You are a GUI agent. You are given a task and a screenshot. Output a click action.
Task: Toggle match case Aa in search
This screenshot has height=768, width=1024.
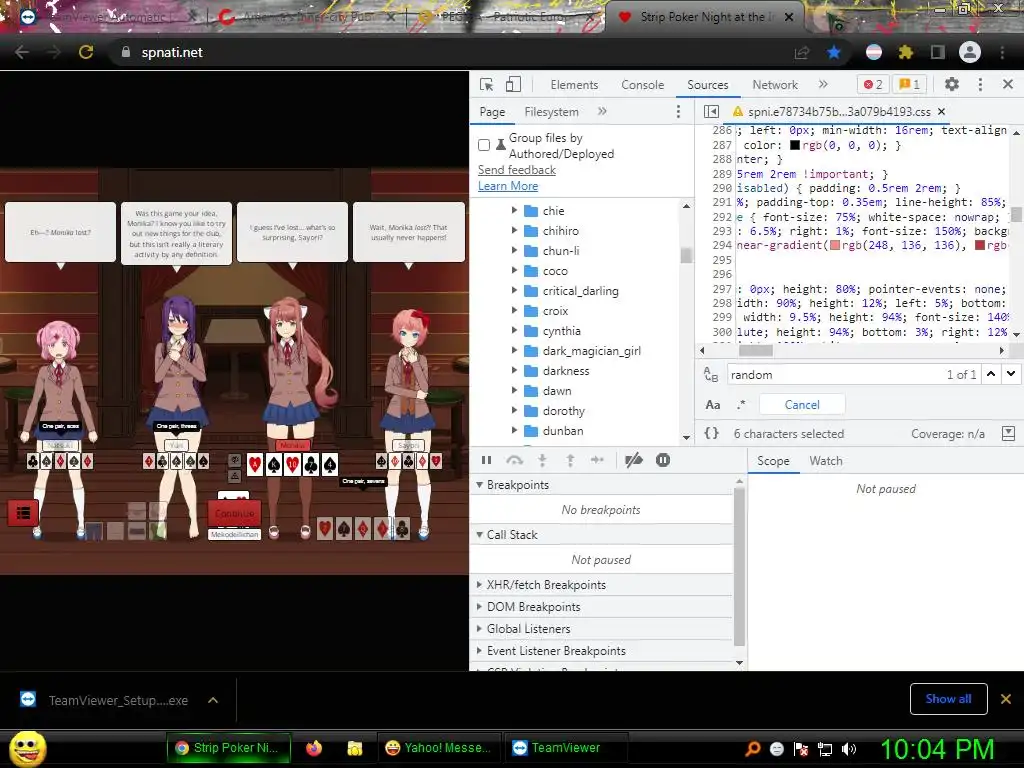click(x=712, y=405)
